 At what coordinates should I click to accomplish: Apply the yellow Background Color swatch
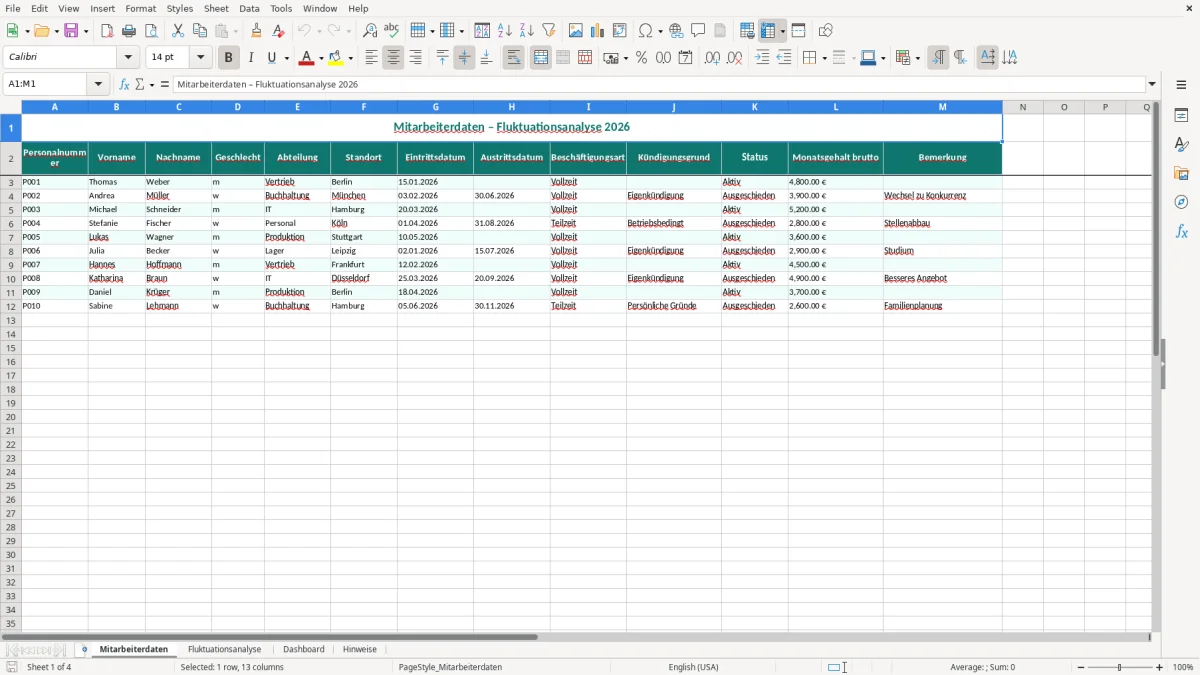point(337,58)
